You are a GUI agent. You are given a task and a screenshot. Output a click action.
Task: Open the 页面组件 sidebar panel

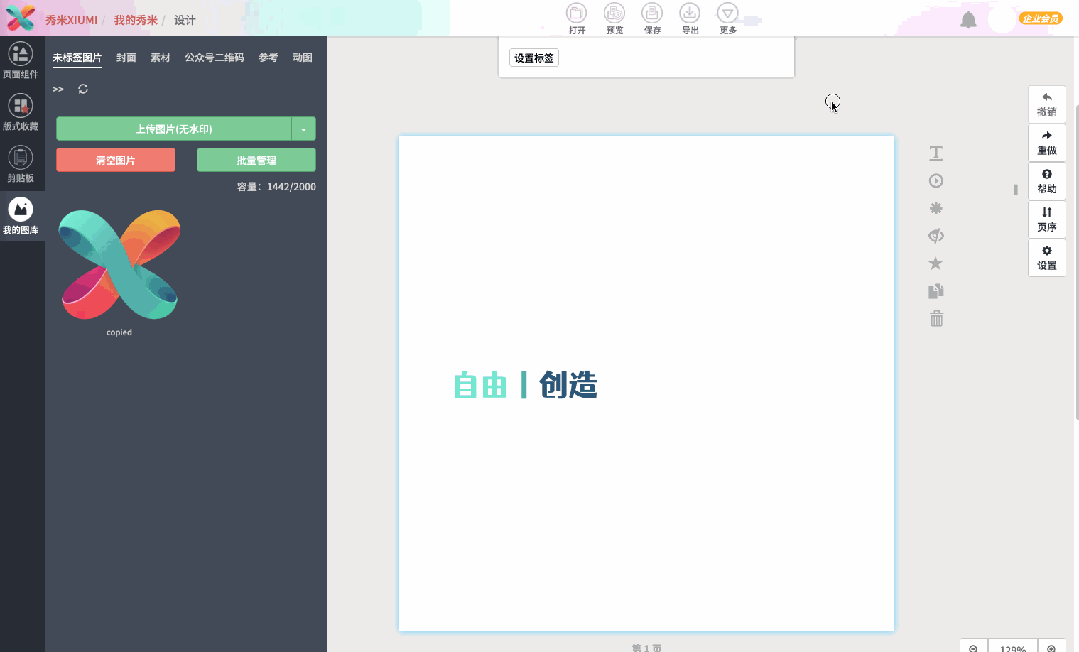tap(20, 60)
